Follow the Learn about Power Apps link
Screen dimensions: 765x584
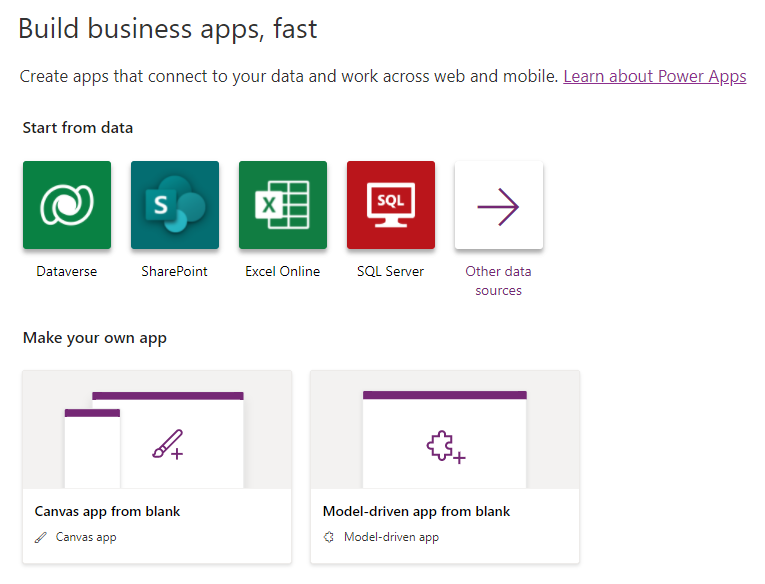click(x=655, y=76)
